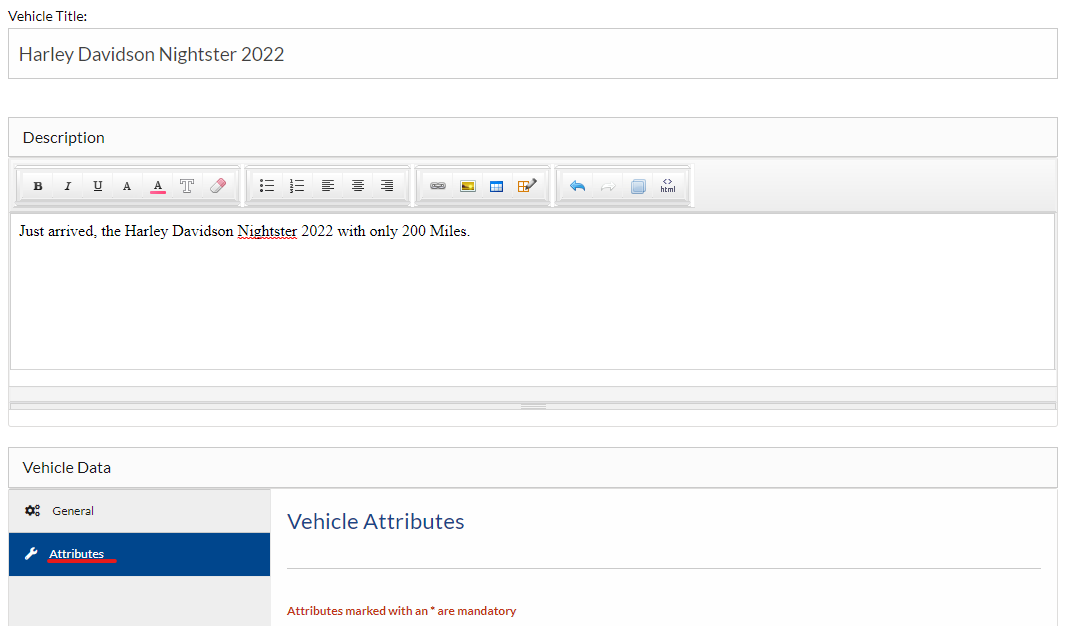Image resolution: width=1068 pixels, height=626 pixels.
Task: Toggle bold formatting in description editor
Action: click(x=38, y=186)
